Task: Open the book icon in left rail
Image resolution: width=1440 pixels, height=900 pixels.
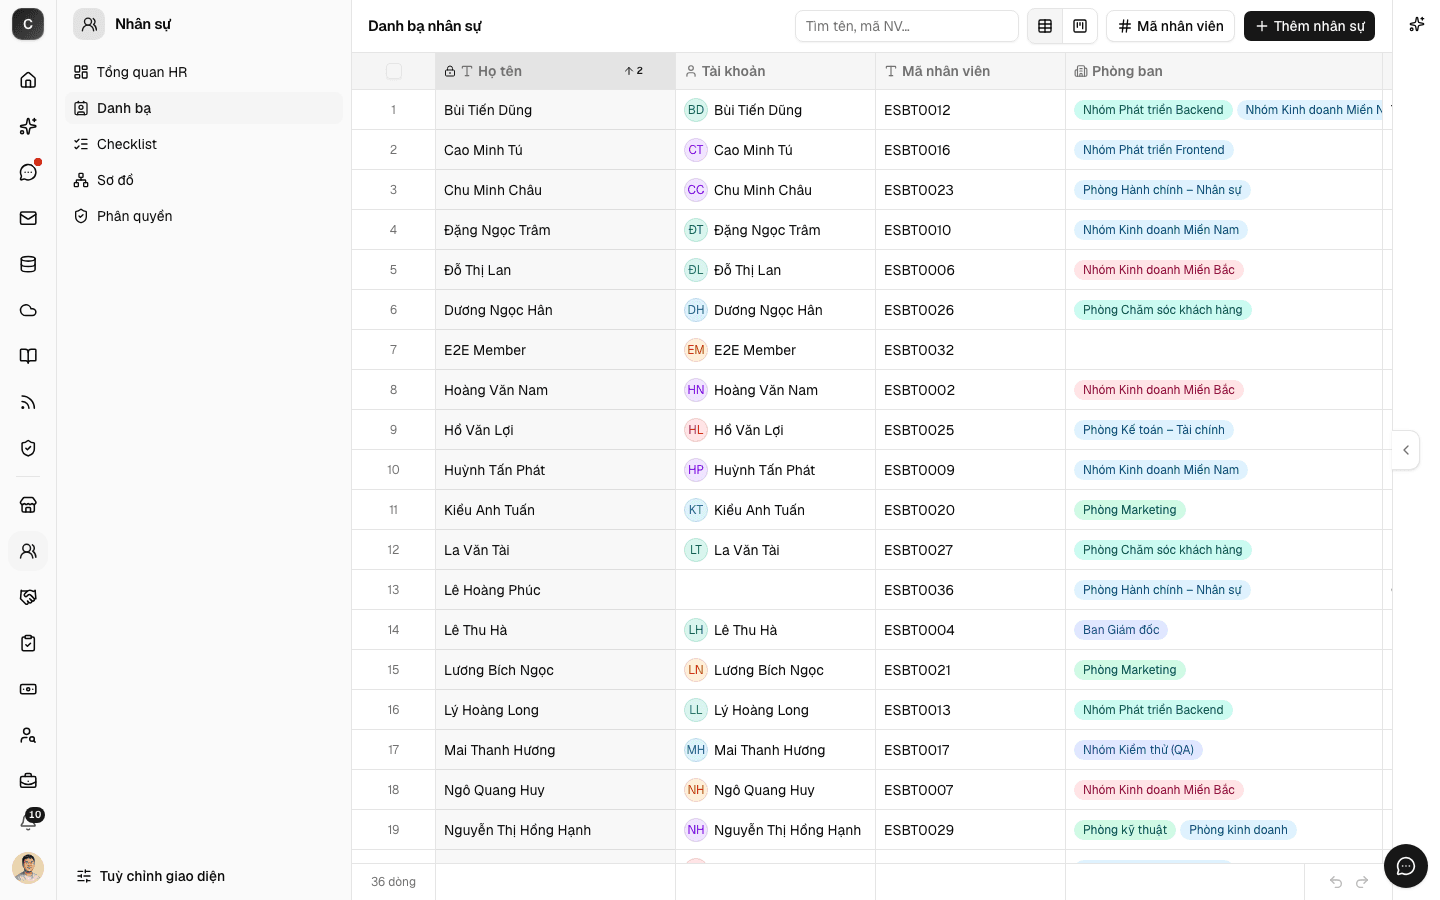Action: point(28,356)
